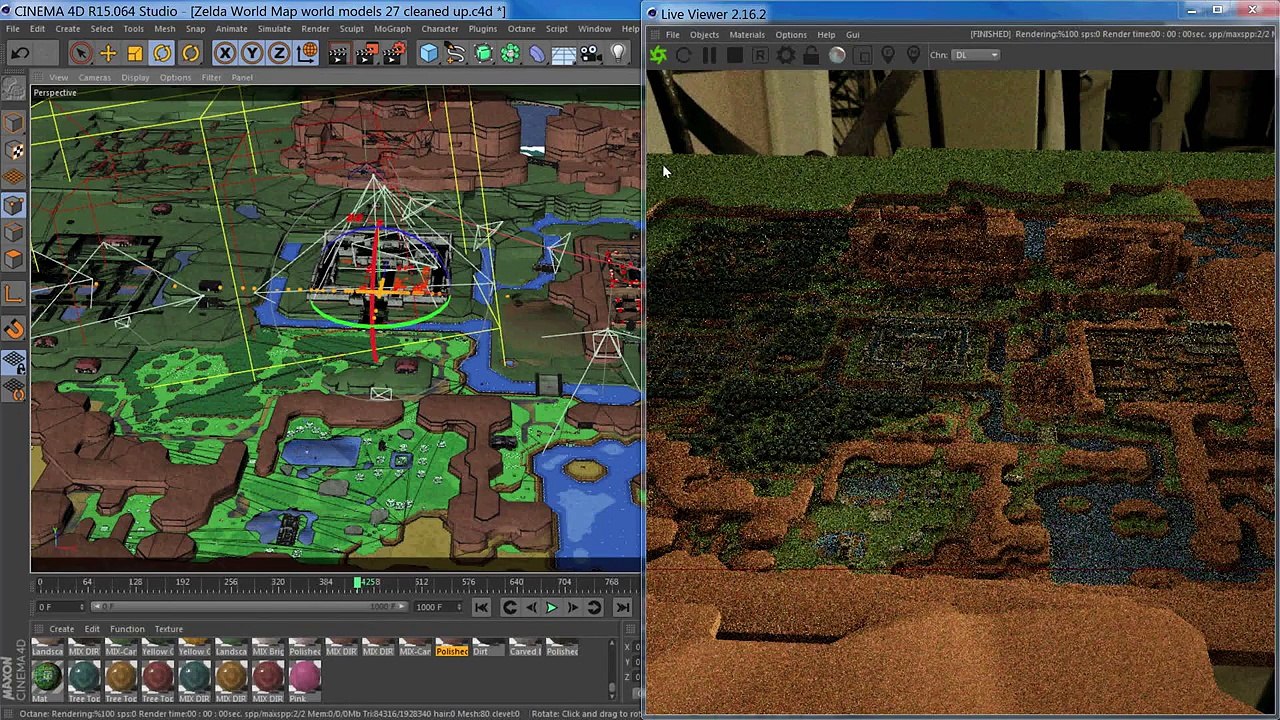The image size is (1280, 720).
Task: Go to start of timeline
Action: click(x=481, y=607)
